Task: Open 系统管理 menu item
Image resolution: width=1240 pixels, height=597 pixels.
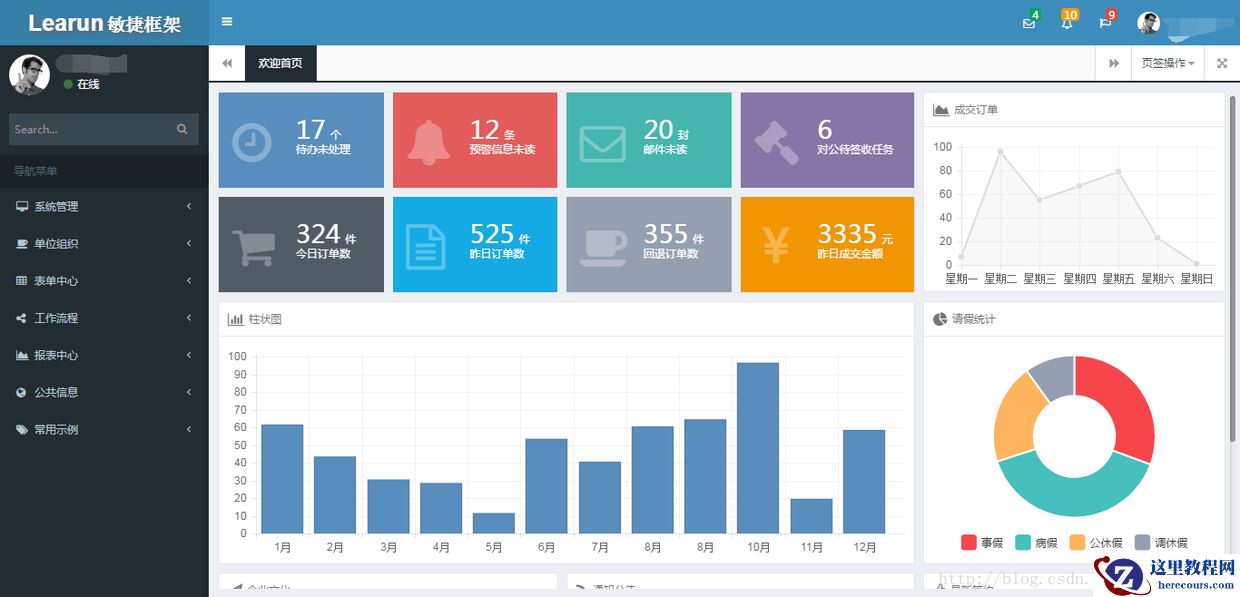Action: [104, 207]
